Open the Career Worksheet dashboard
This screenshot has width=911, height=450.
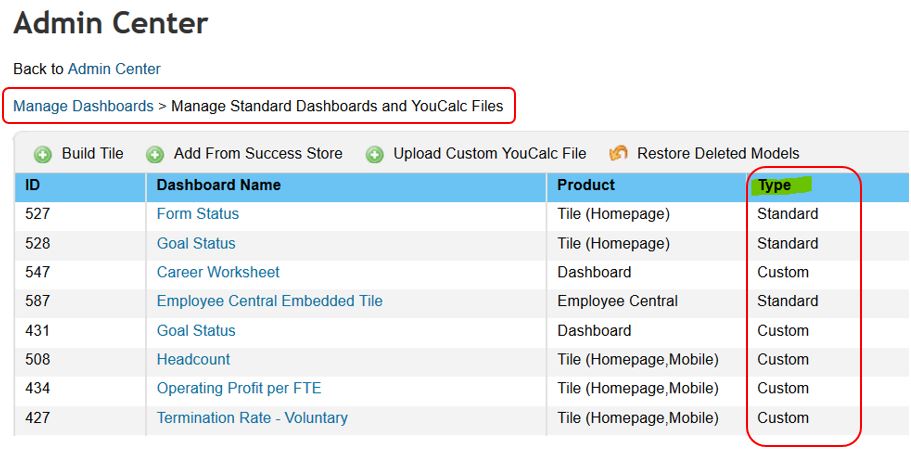[218, 272]
